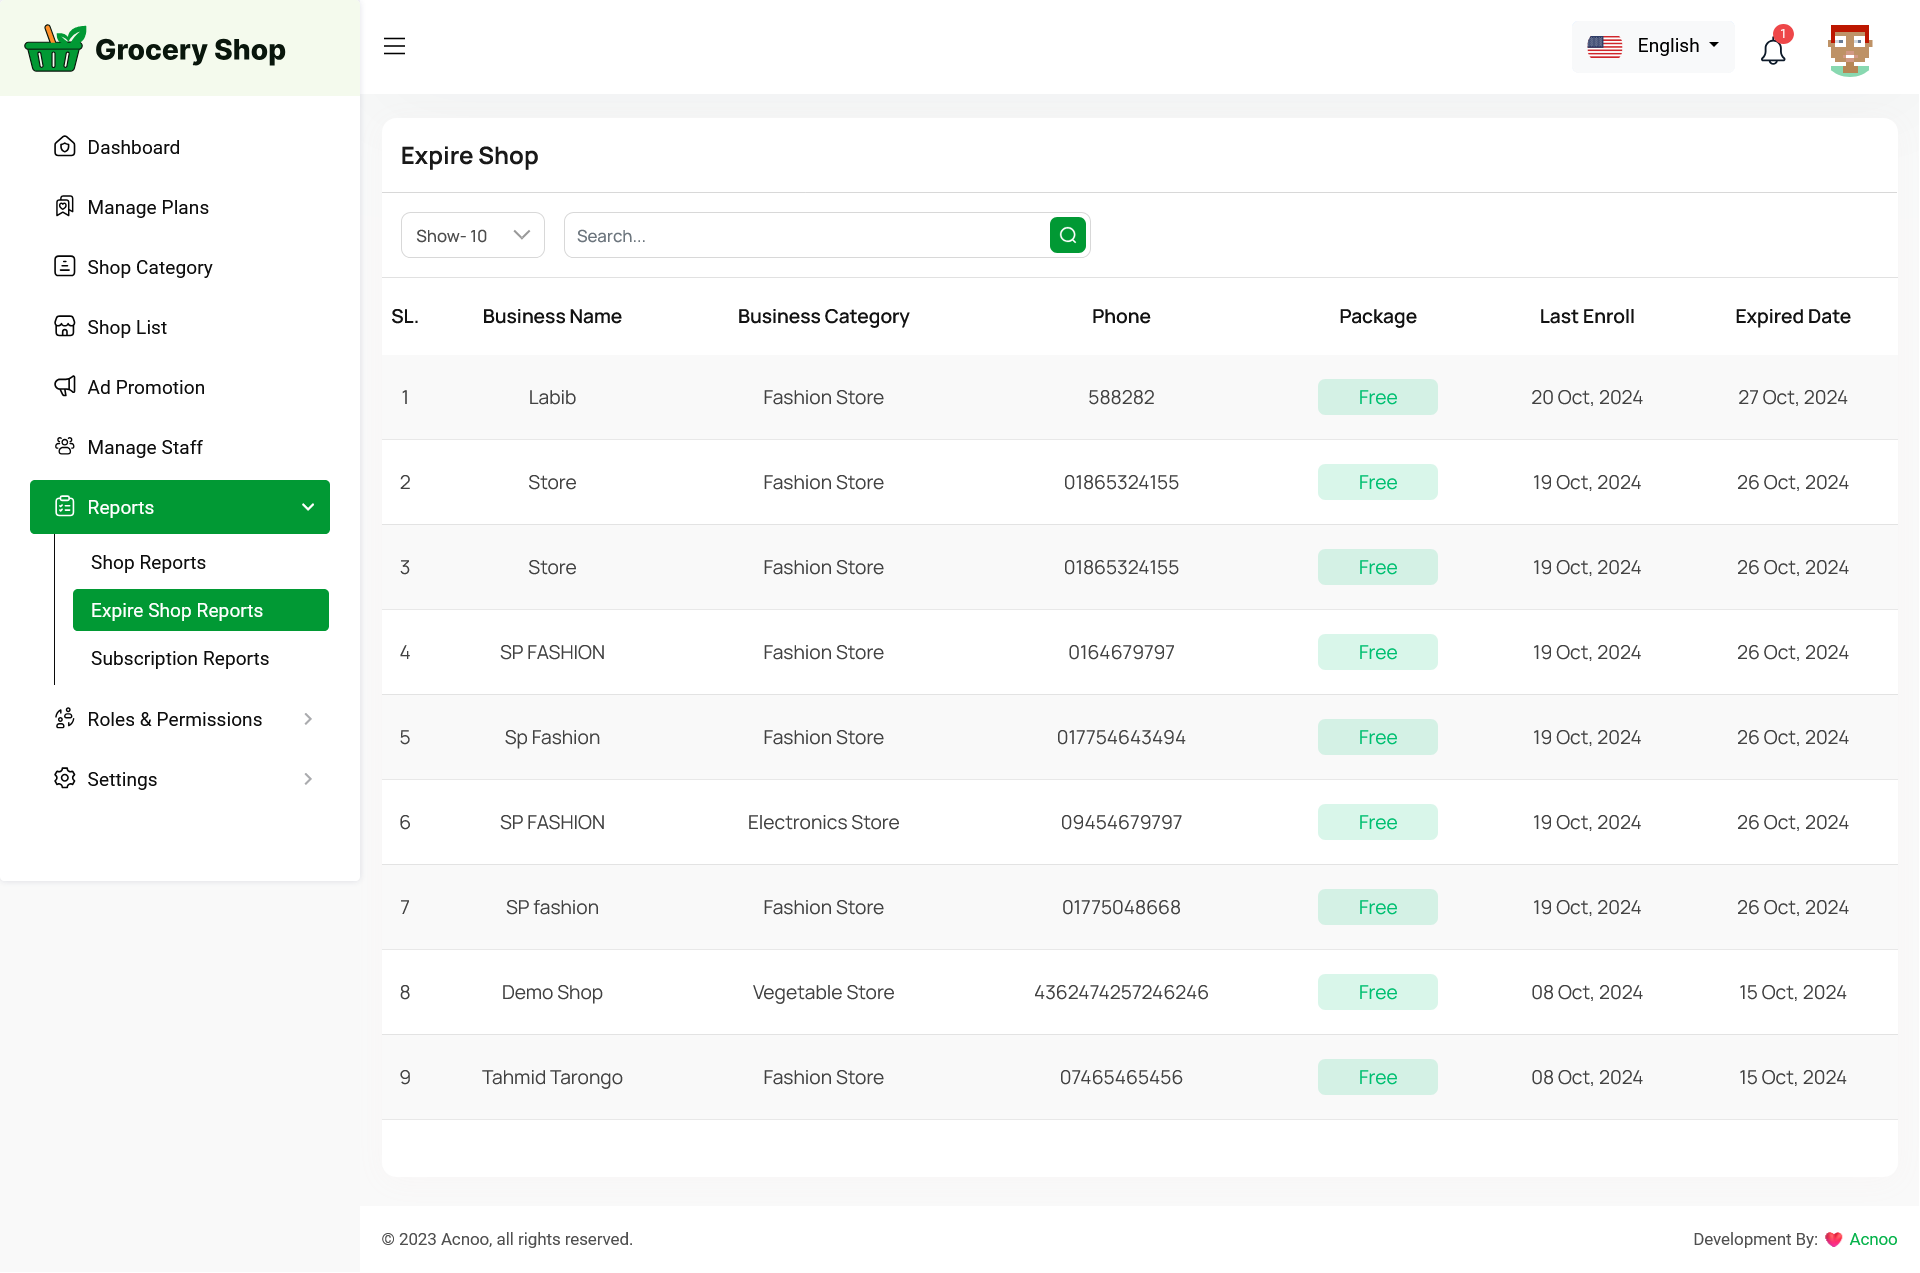Expand the Settings submenu arrow
This screenshot has width=1920, height=1273.
(308, 779)
